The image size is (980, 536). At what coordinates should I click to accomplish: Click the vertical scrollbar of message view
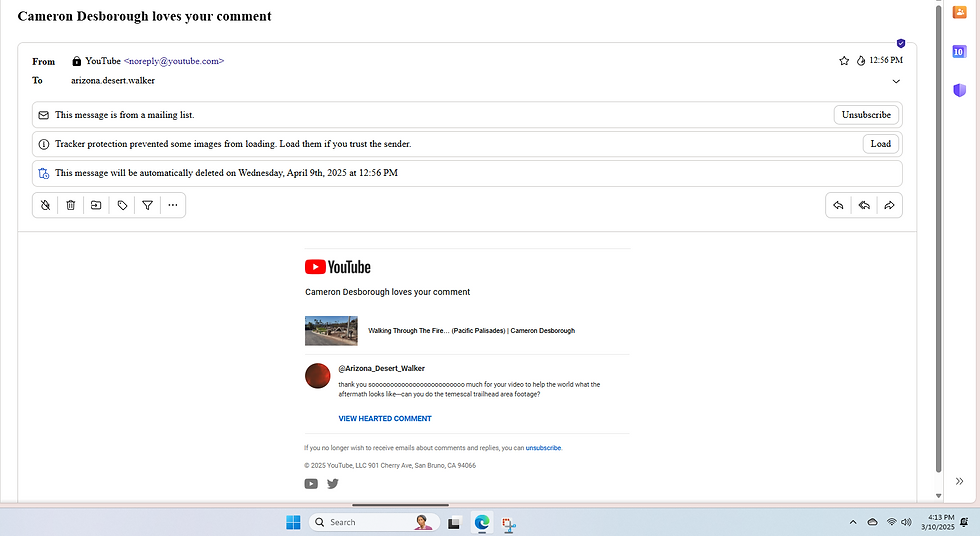click(938, 237)
